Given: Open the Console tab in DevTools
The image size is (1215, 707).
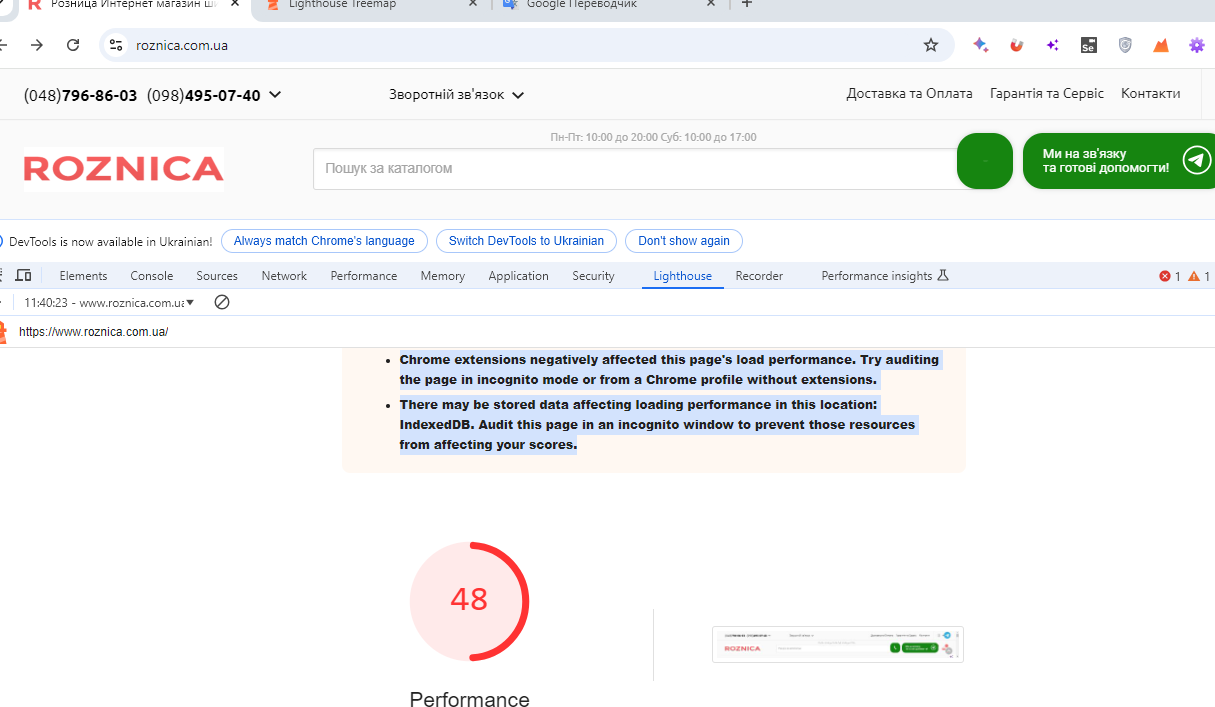Looking at the screenshot, I should pos(152,276).
